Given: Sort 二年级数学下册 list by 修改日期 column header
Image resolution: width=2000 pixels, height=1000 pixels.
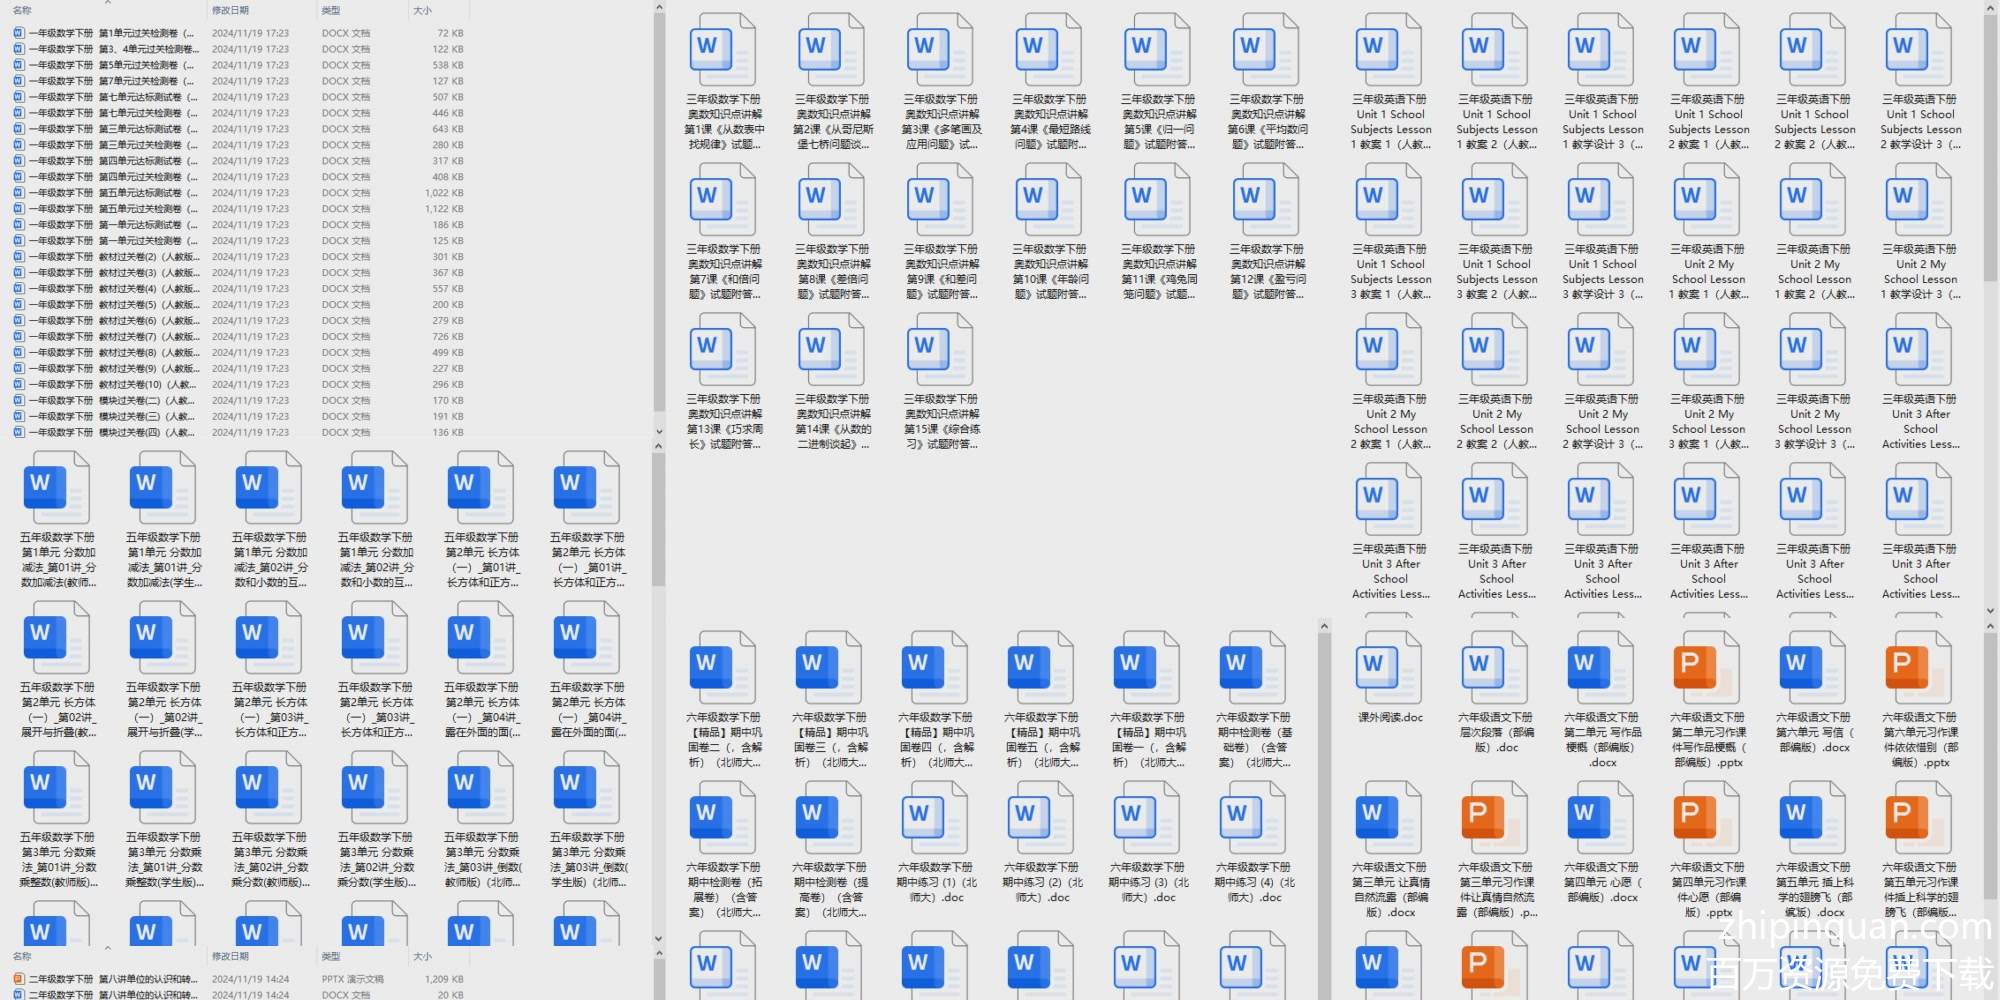Looking at the screenshot, I should [230, 957].
